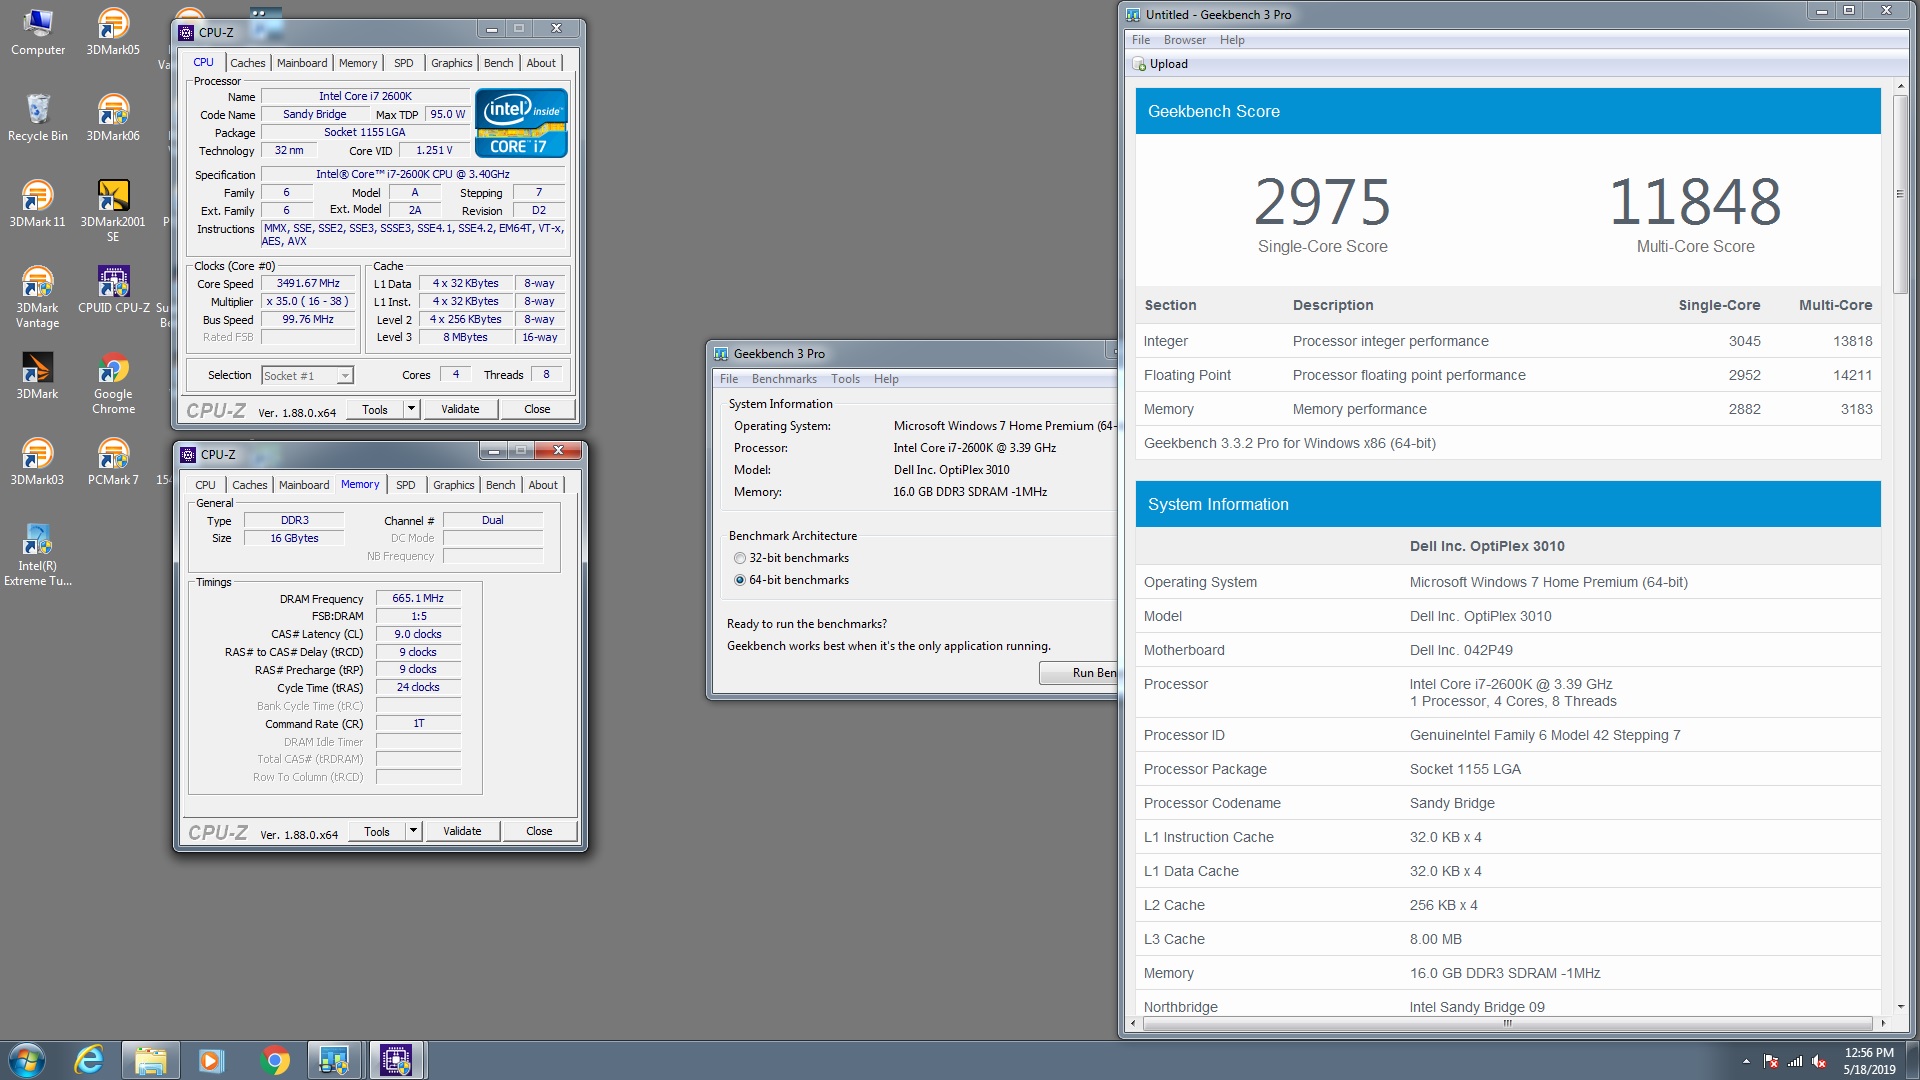Viewport: 1920px width, 1080px height.
Task: Open Tools dropdown arrow in top CPU-Z window
Action: coord(411,409)
